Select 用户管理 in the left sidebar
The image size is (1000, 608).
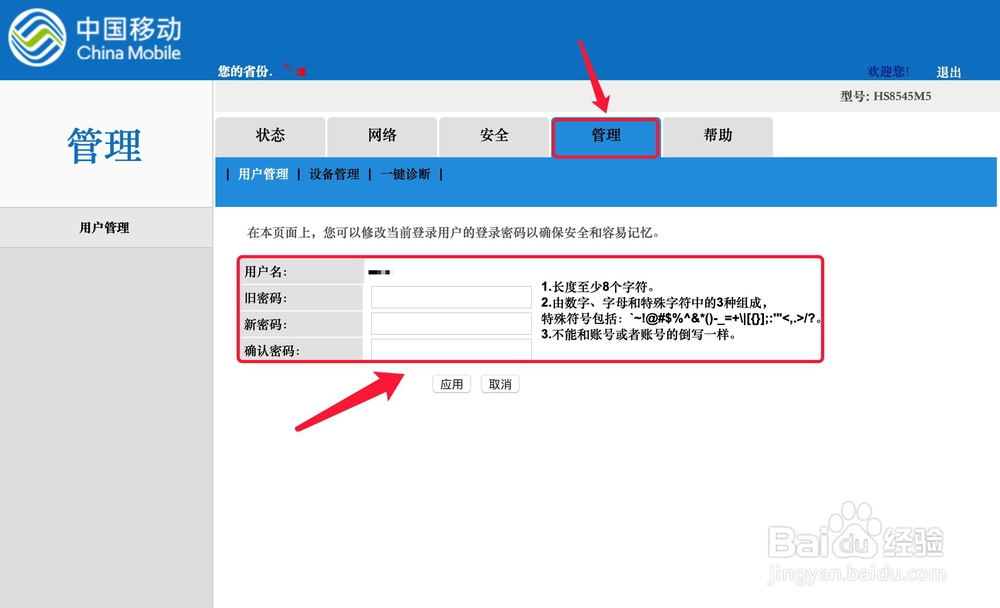click(x=105, y=227)
